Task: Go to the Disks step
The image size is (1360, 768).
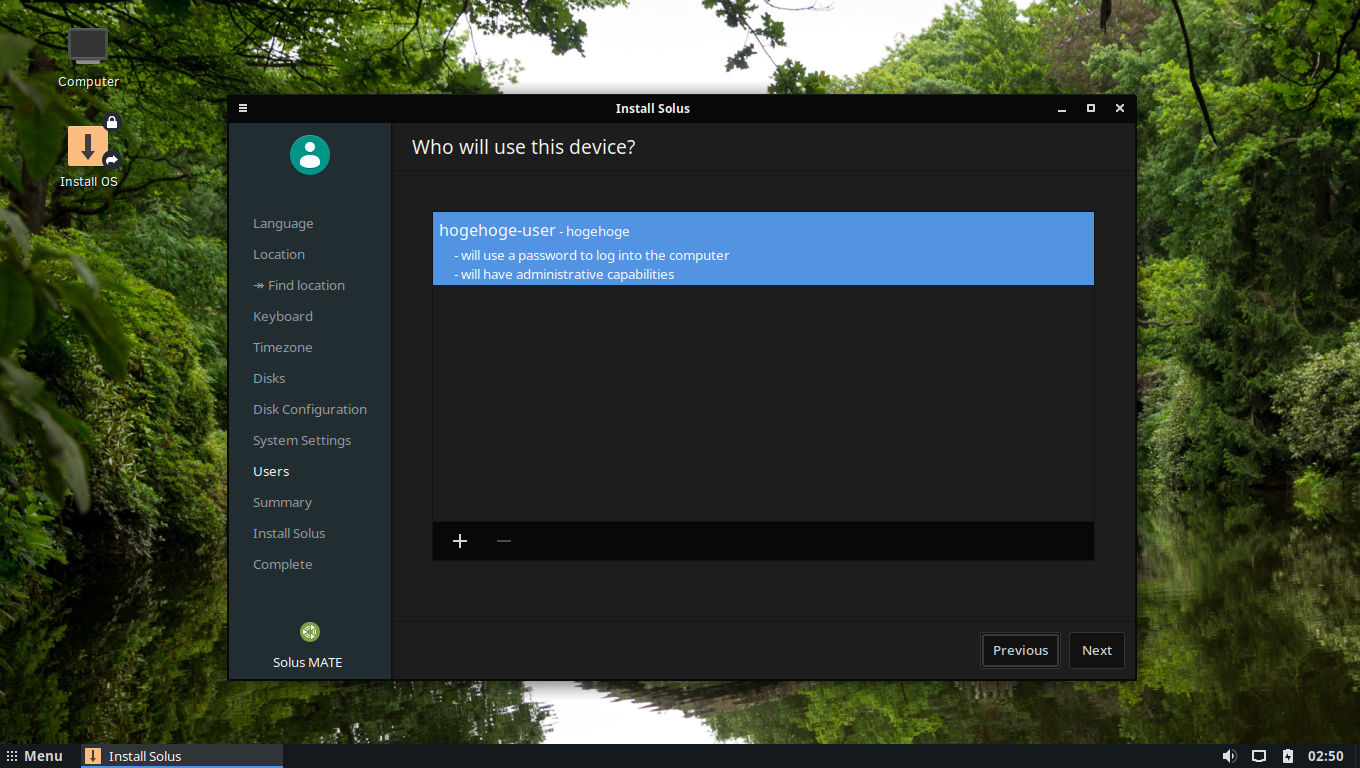Action: click(x=269, y=379)
